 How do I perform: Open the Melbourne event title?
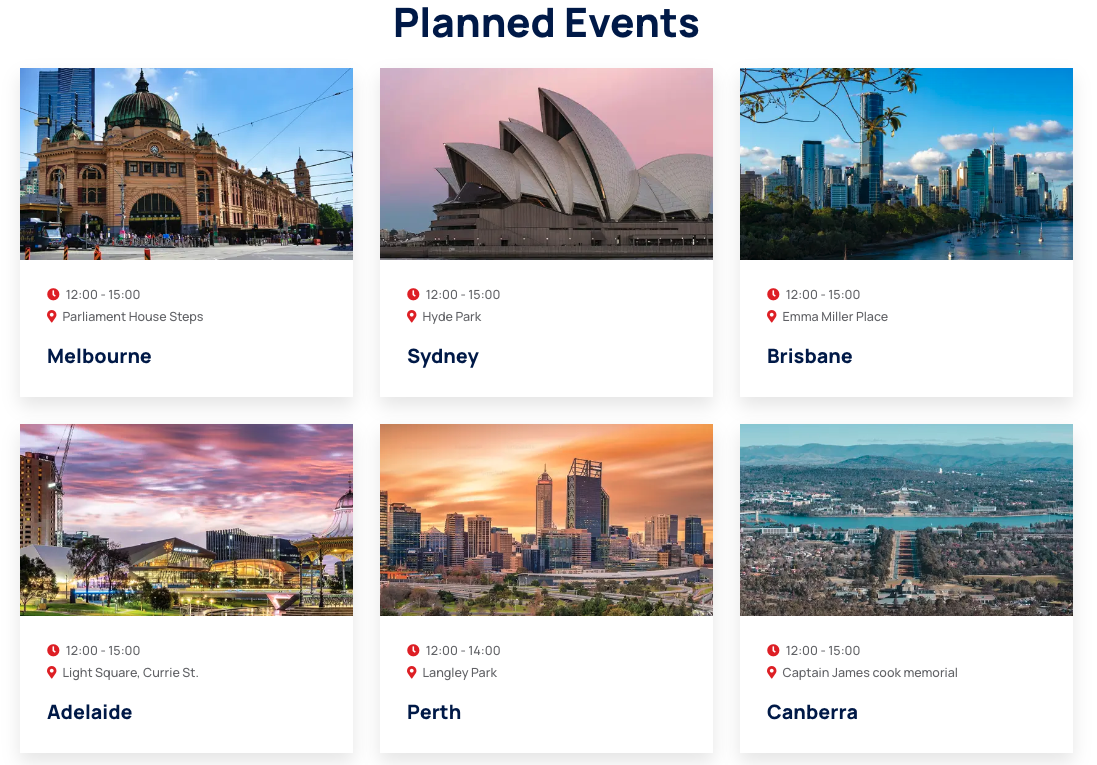(x=99, y=356)
